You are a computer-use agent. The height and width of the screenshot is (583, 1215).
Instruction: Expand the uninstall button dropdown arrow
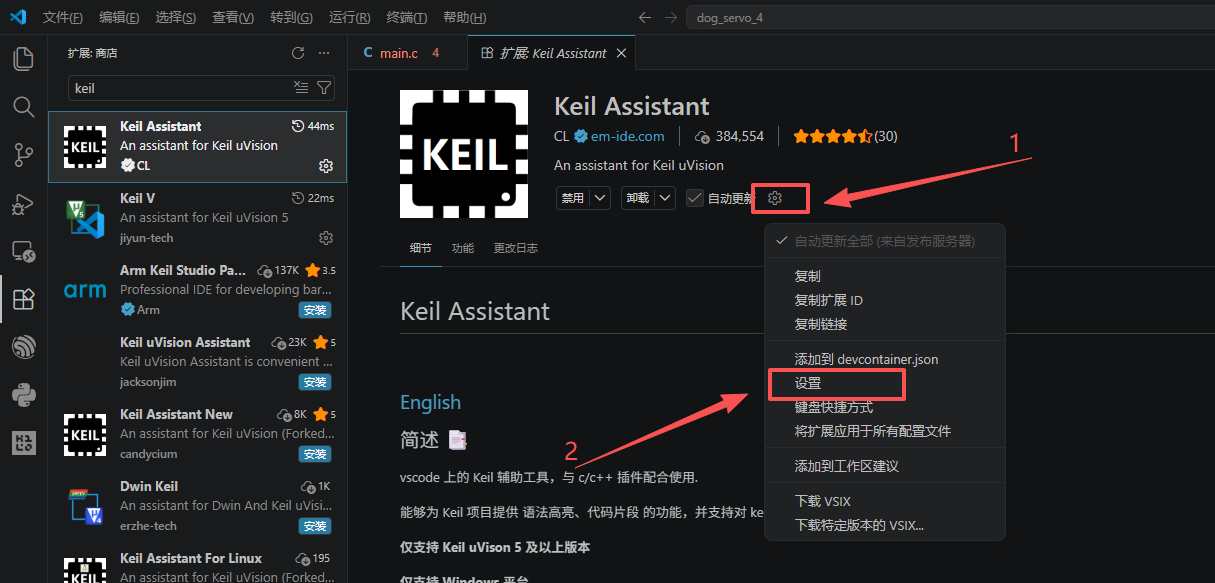[665, 198]
